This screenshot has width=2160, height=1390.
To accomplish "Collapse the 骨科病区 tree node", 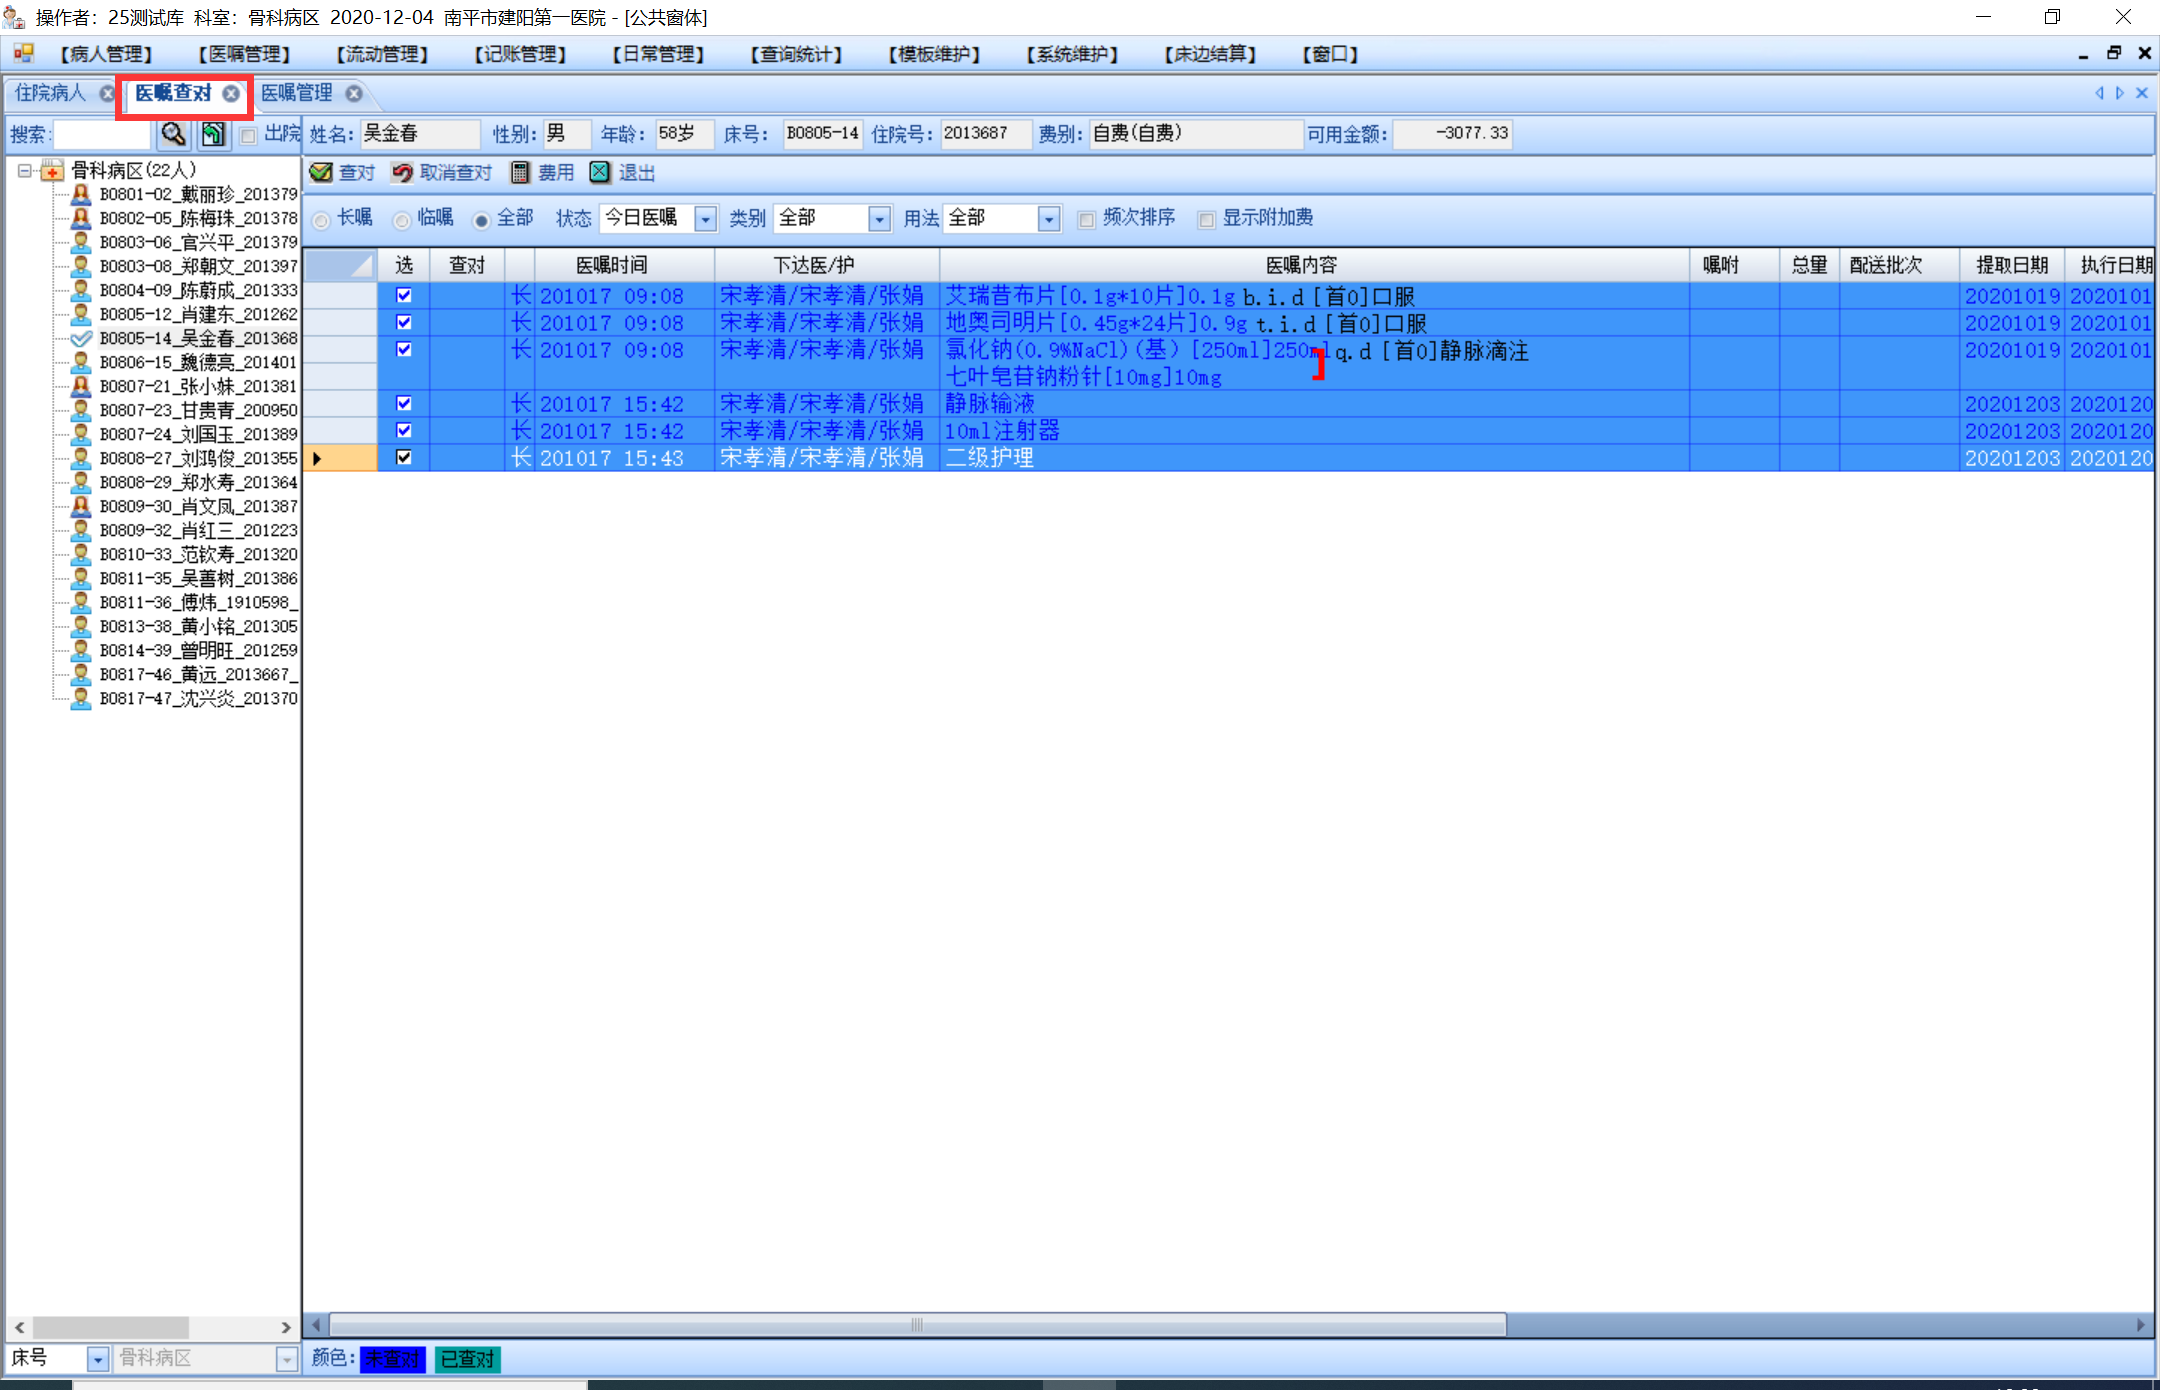I will (25, 171).
